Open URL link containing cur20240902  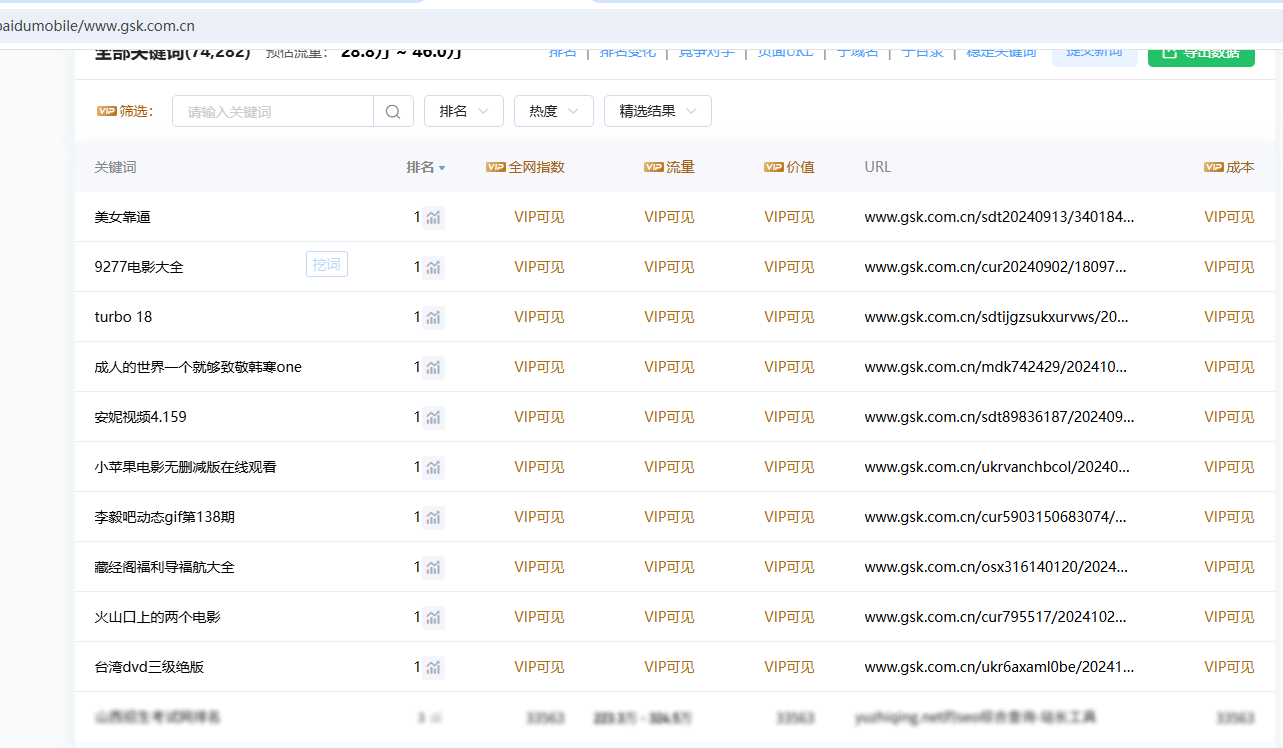996,267
